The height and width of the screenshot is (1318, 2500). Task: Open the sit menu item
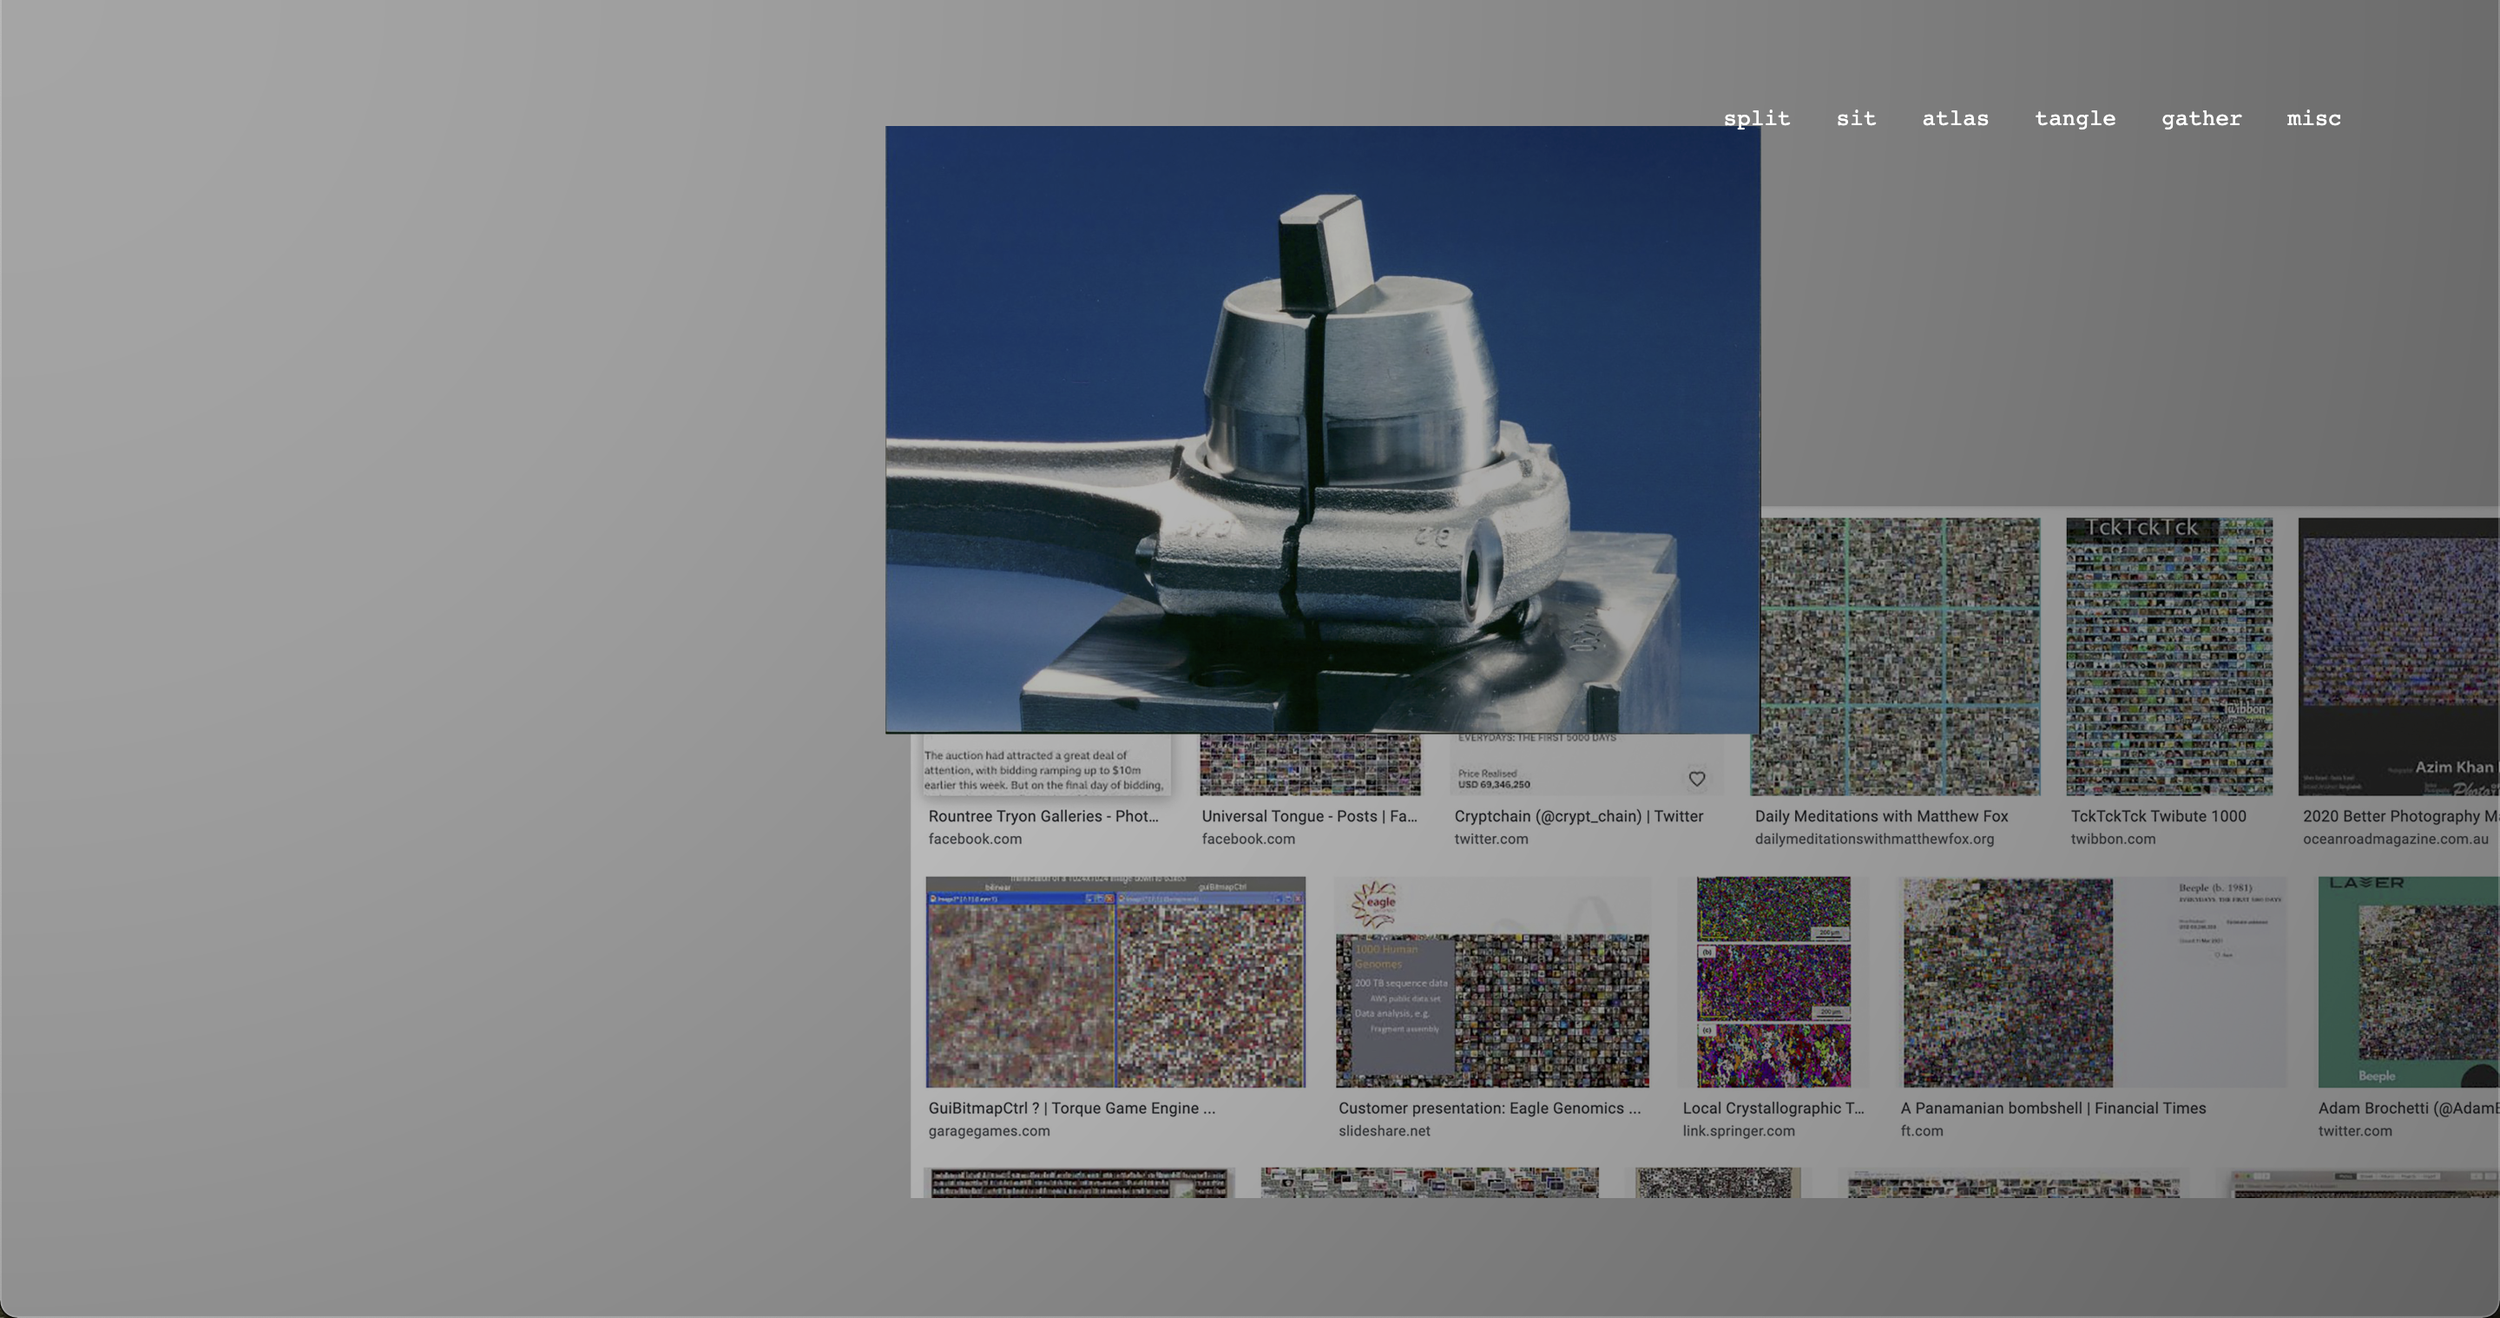1856,118
